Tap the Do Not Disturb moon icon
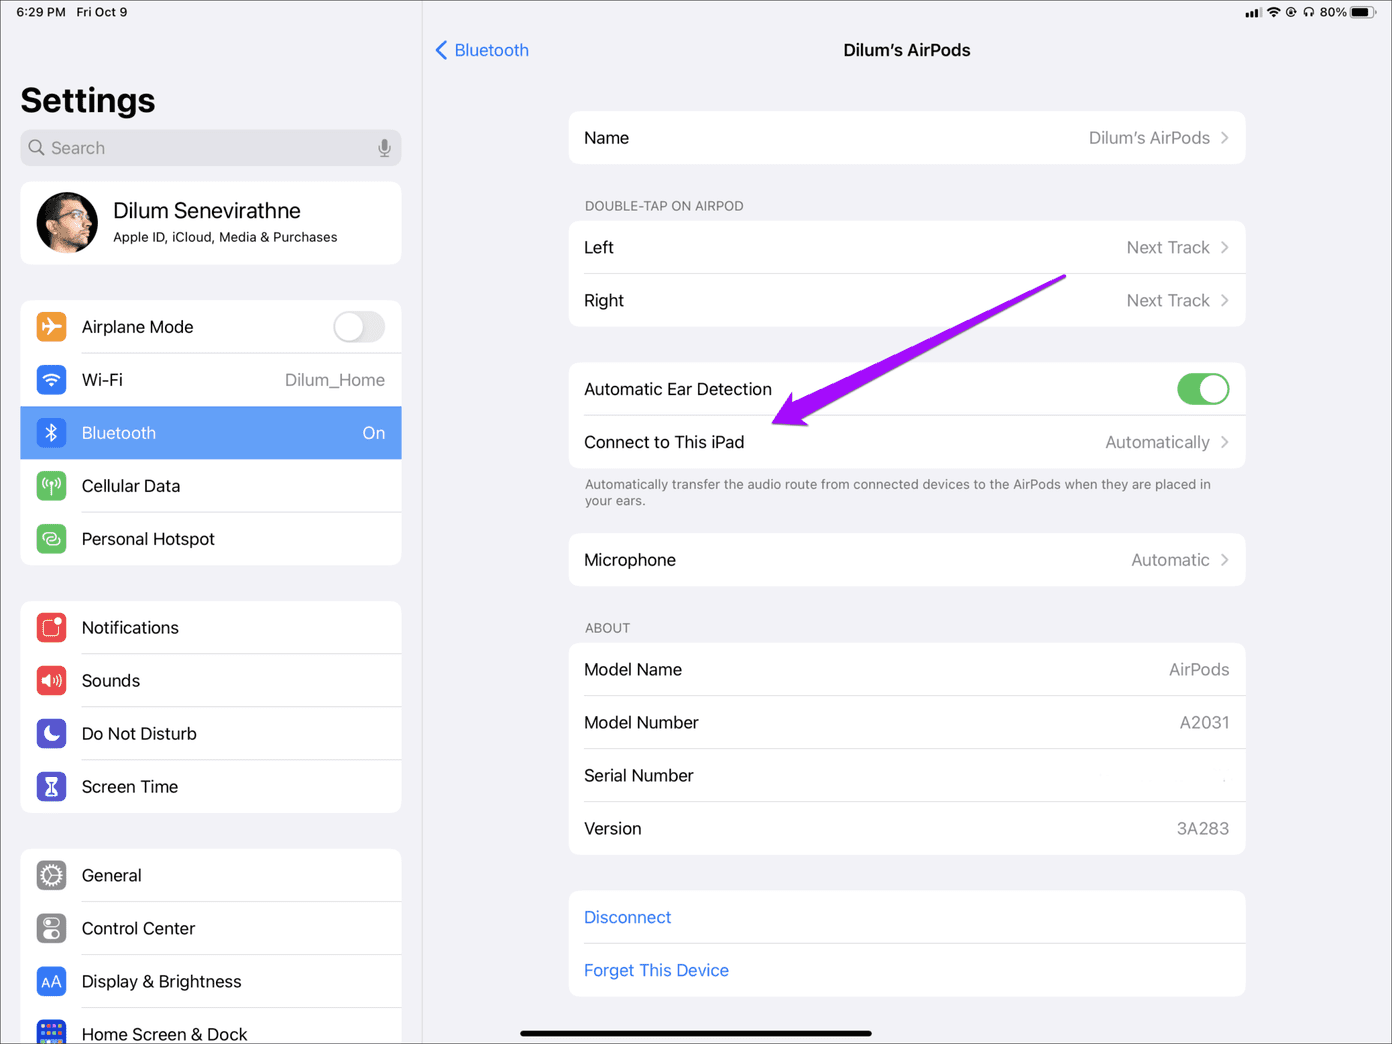This screenshot has height=1044, width=1392. tap(51, 734)
